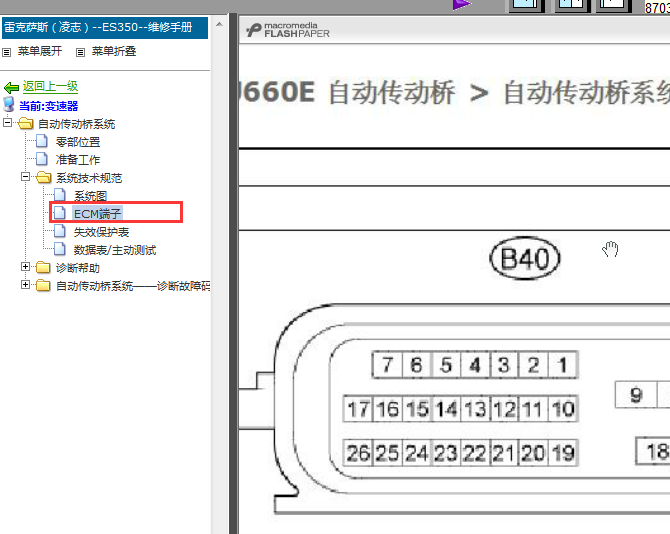Image resolution: width=670 pixels, height=534 pixels.
Task: Click pin 26 in the connector diagram
Action: 358,453
